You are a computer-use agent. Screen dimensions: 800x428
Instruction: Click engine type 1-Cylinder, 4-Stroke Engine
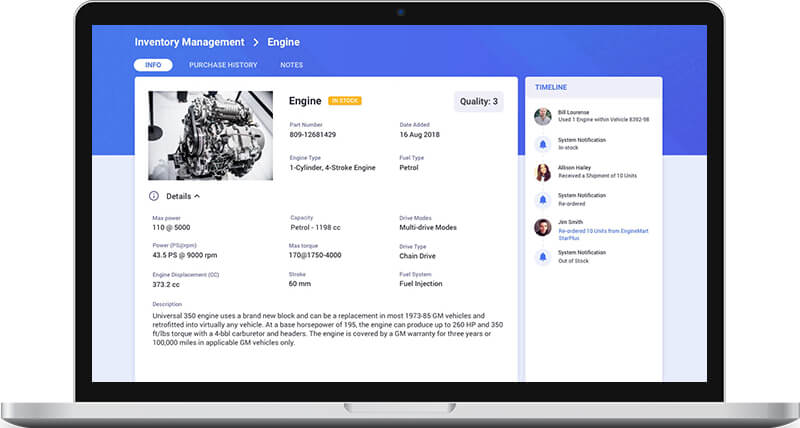332,167
